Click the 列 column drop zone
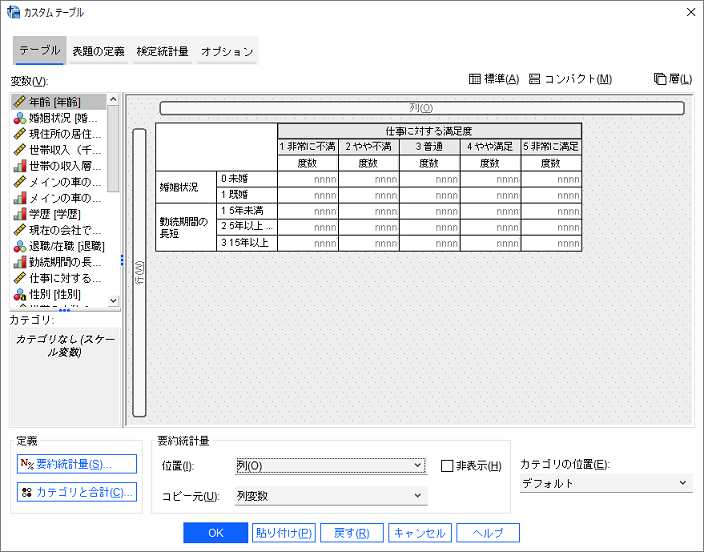The width and height of the screenshot is (704, 552). [421, 108]
